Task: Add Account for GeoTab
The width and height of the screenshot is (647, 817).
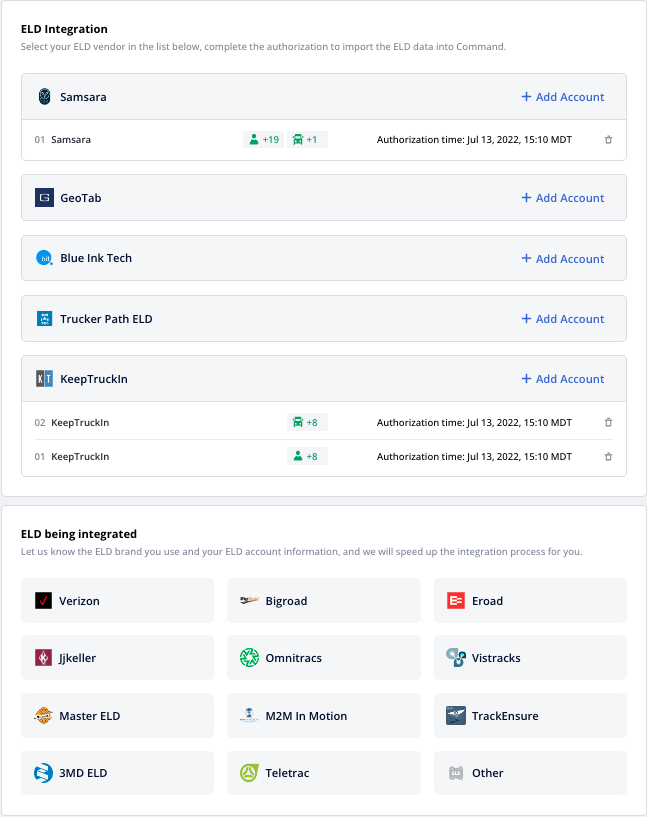Action: (x=563, y=198)
